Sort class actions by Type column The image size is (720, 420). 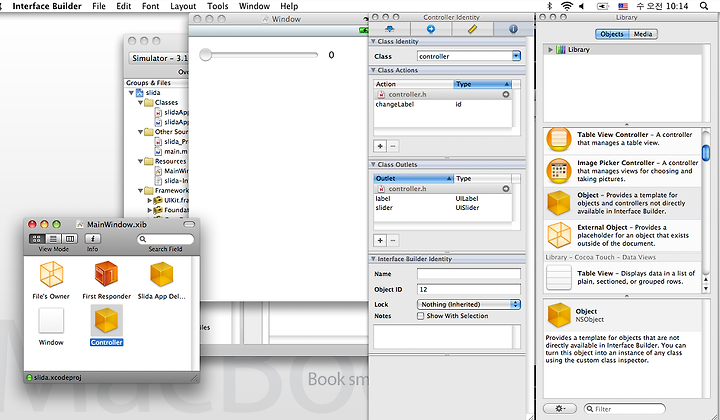click(483, 84)
